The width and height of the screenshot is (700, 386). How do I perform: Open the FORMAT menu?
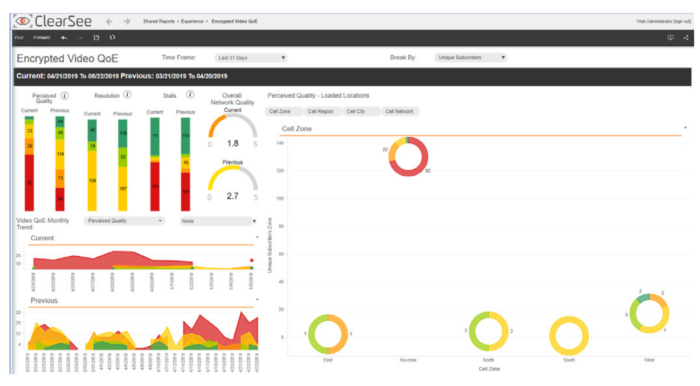pos(42,38)
